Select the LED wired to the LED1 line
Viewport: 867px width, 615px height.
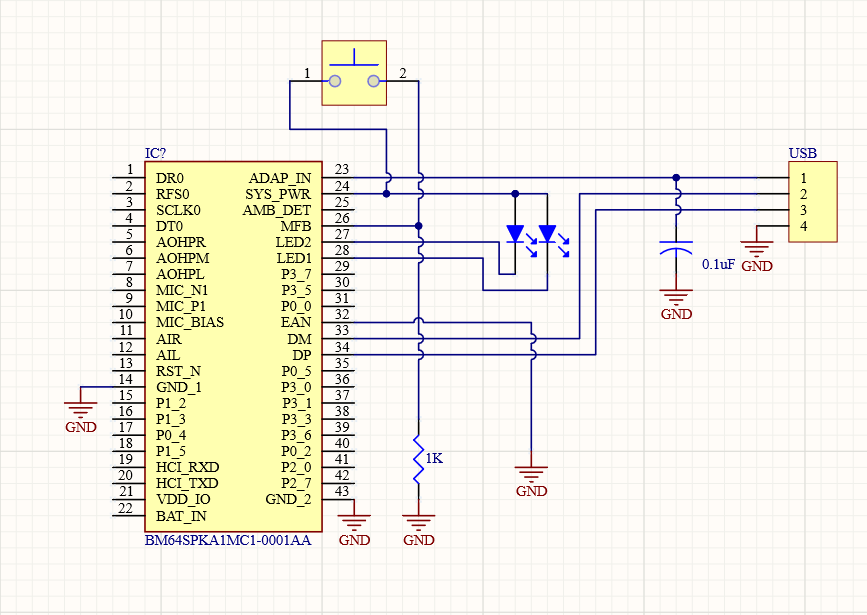[x=547, y=234]
